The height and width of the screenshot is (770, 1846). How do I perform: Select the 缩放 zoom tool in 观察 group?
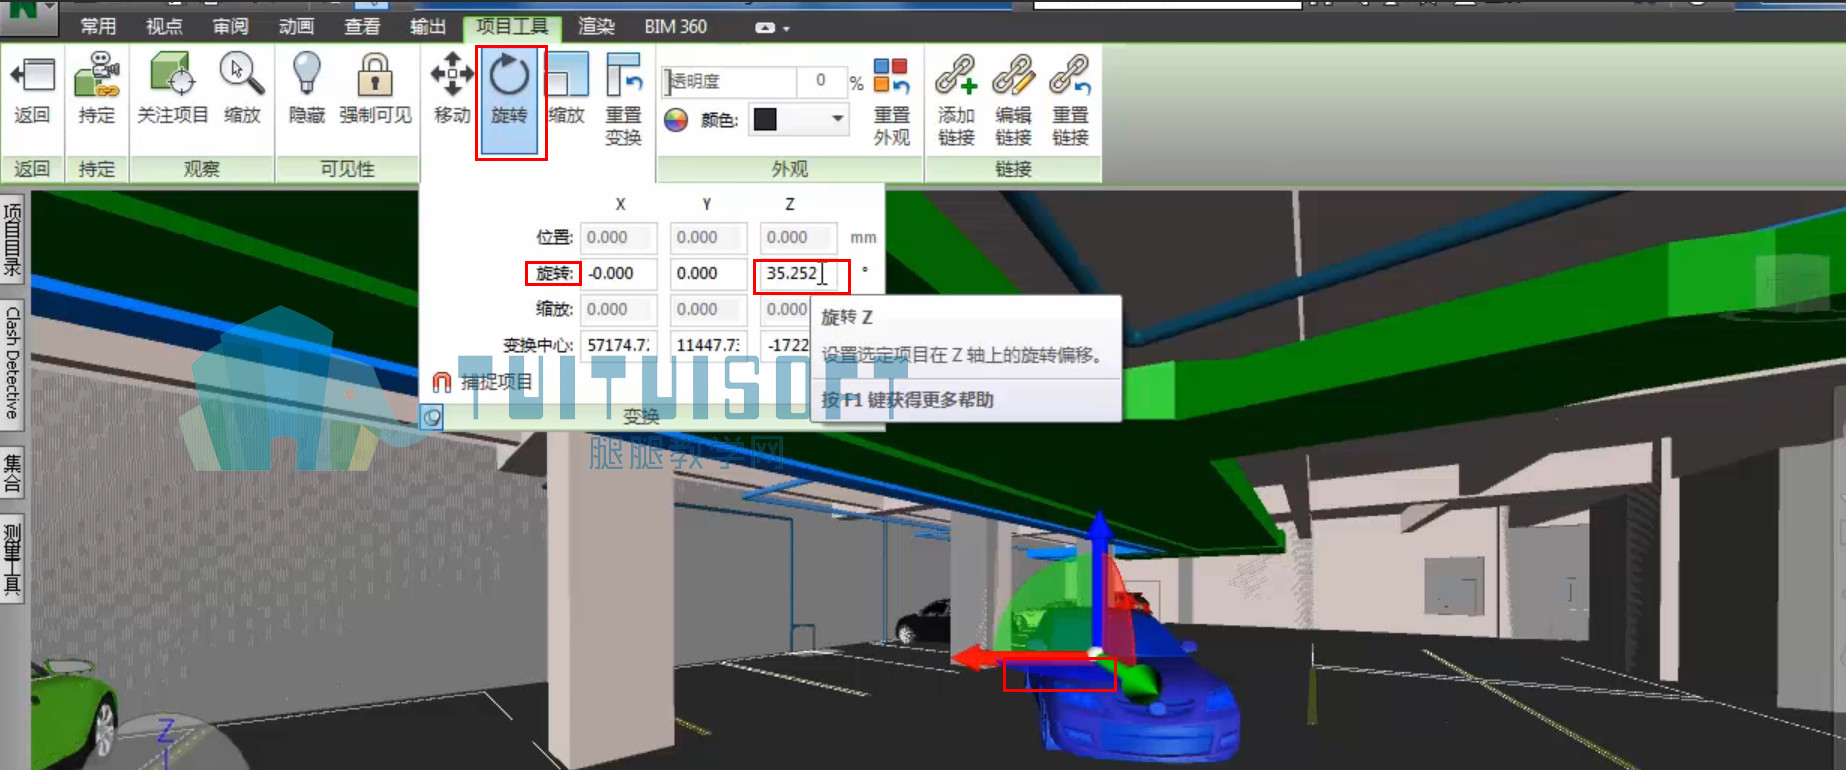pos(242,90)
